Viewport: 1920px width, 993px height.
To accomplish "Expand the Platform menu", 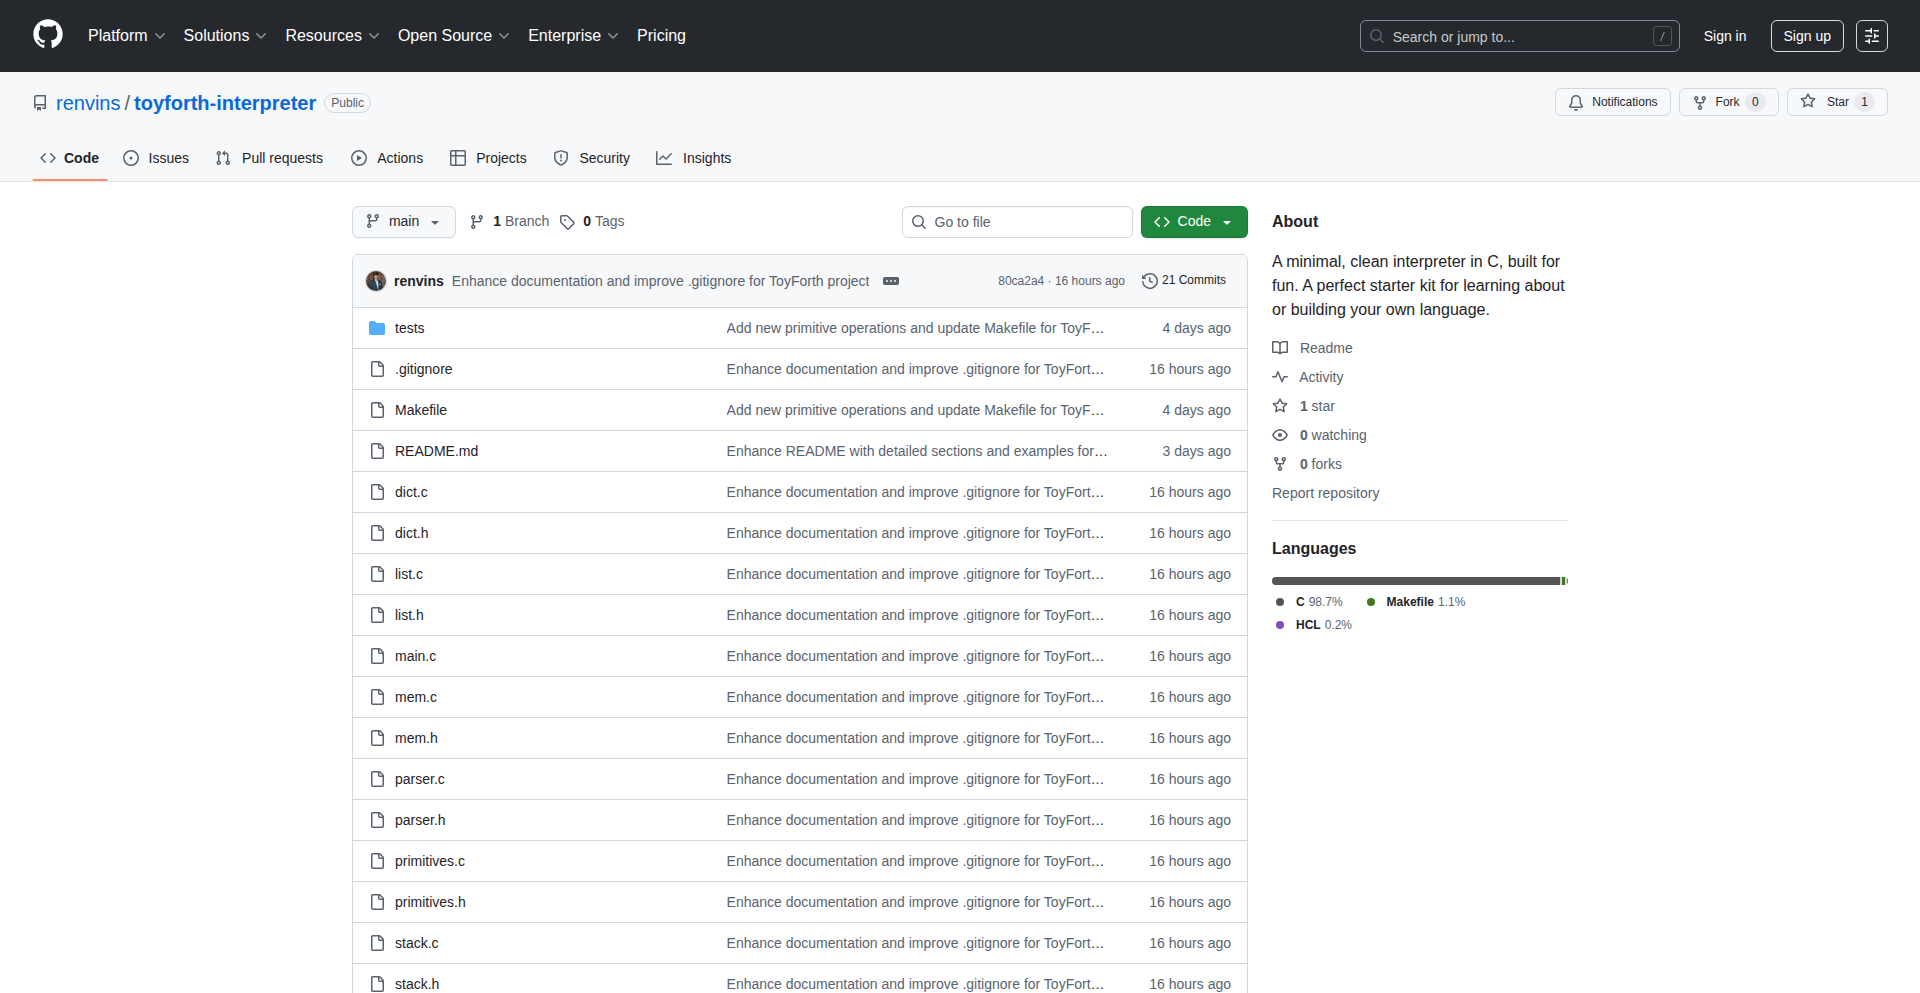I will [126, 36].
